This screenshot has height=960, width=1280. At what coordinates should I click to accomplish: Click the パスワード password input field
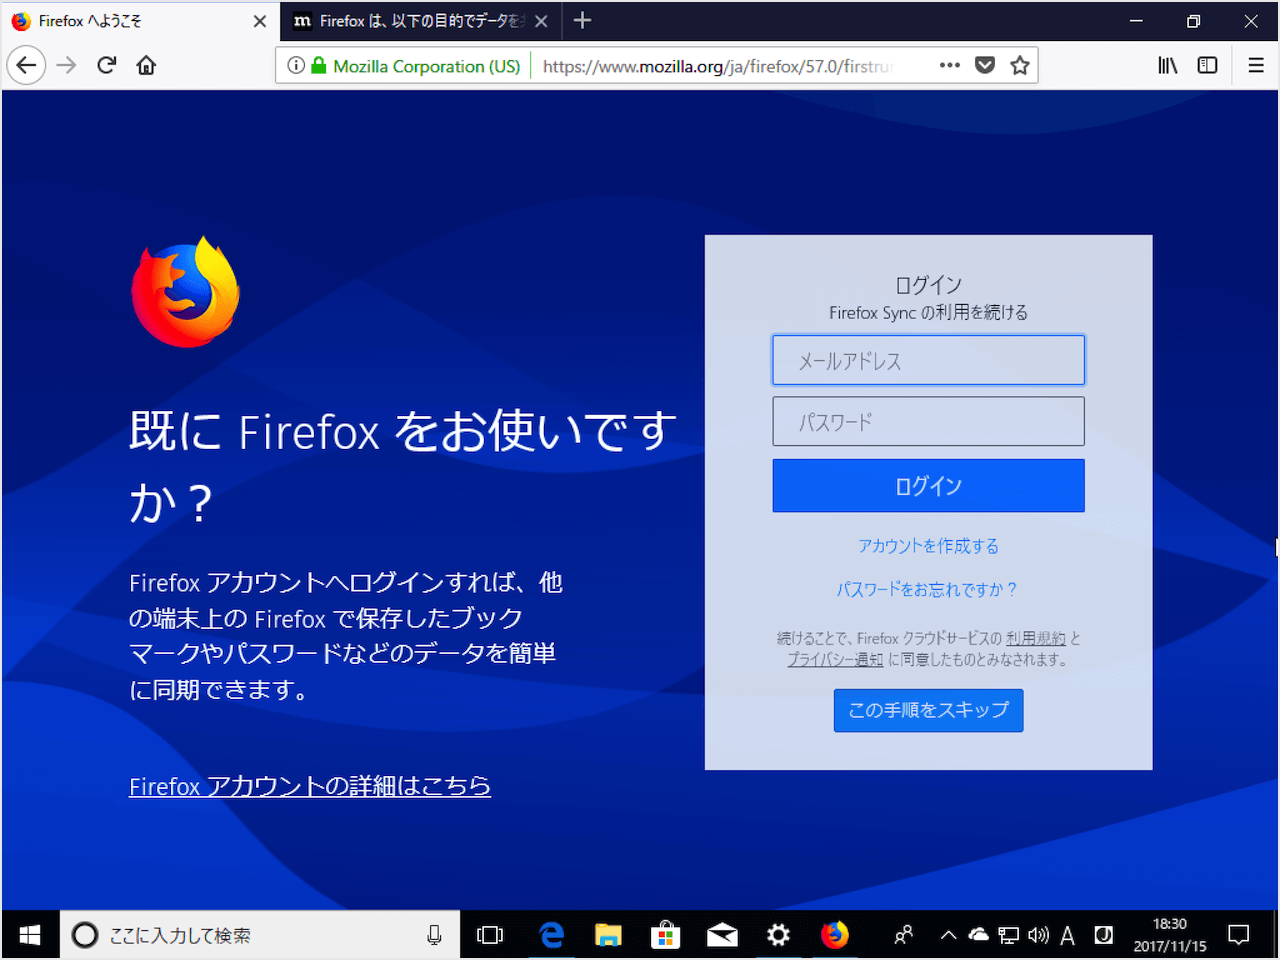tap(928, 421)
